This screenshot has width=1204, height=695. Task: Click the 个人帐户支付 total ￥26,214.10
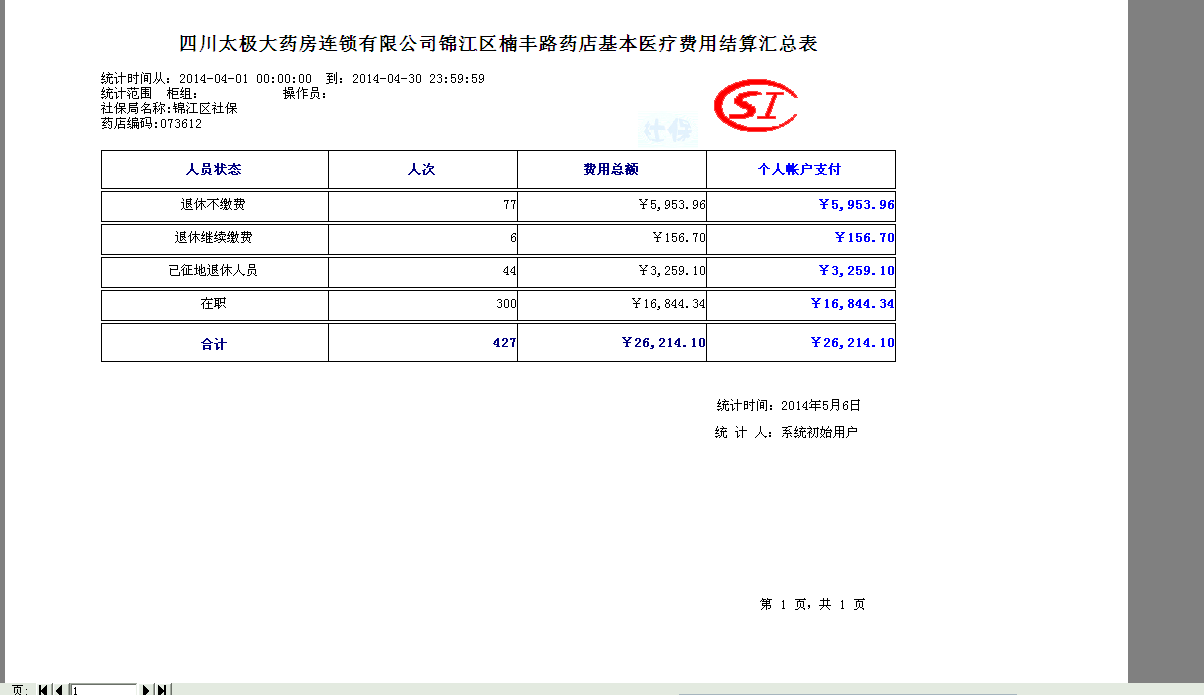852,343
